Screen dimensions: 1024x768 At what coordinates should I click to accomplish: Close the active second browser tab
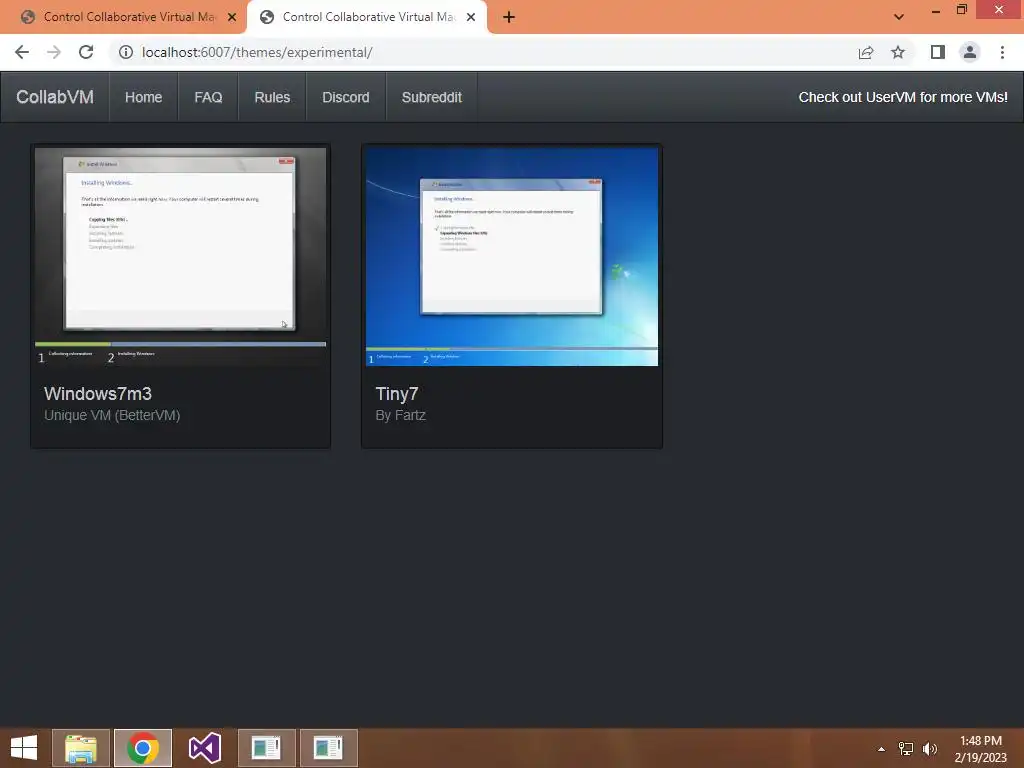click(x=471, y=18)
